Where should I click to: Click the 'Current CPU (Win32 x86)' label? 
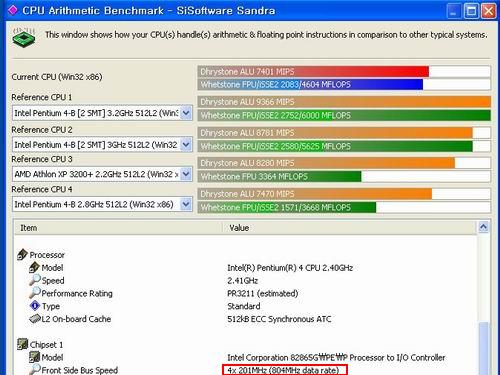click(x=57, y=77)
